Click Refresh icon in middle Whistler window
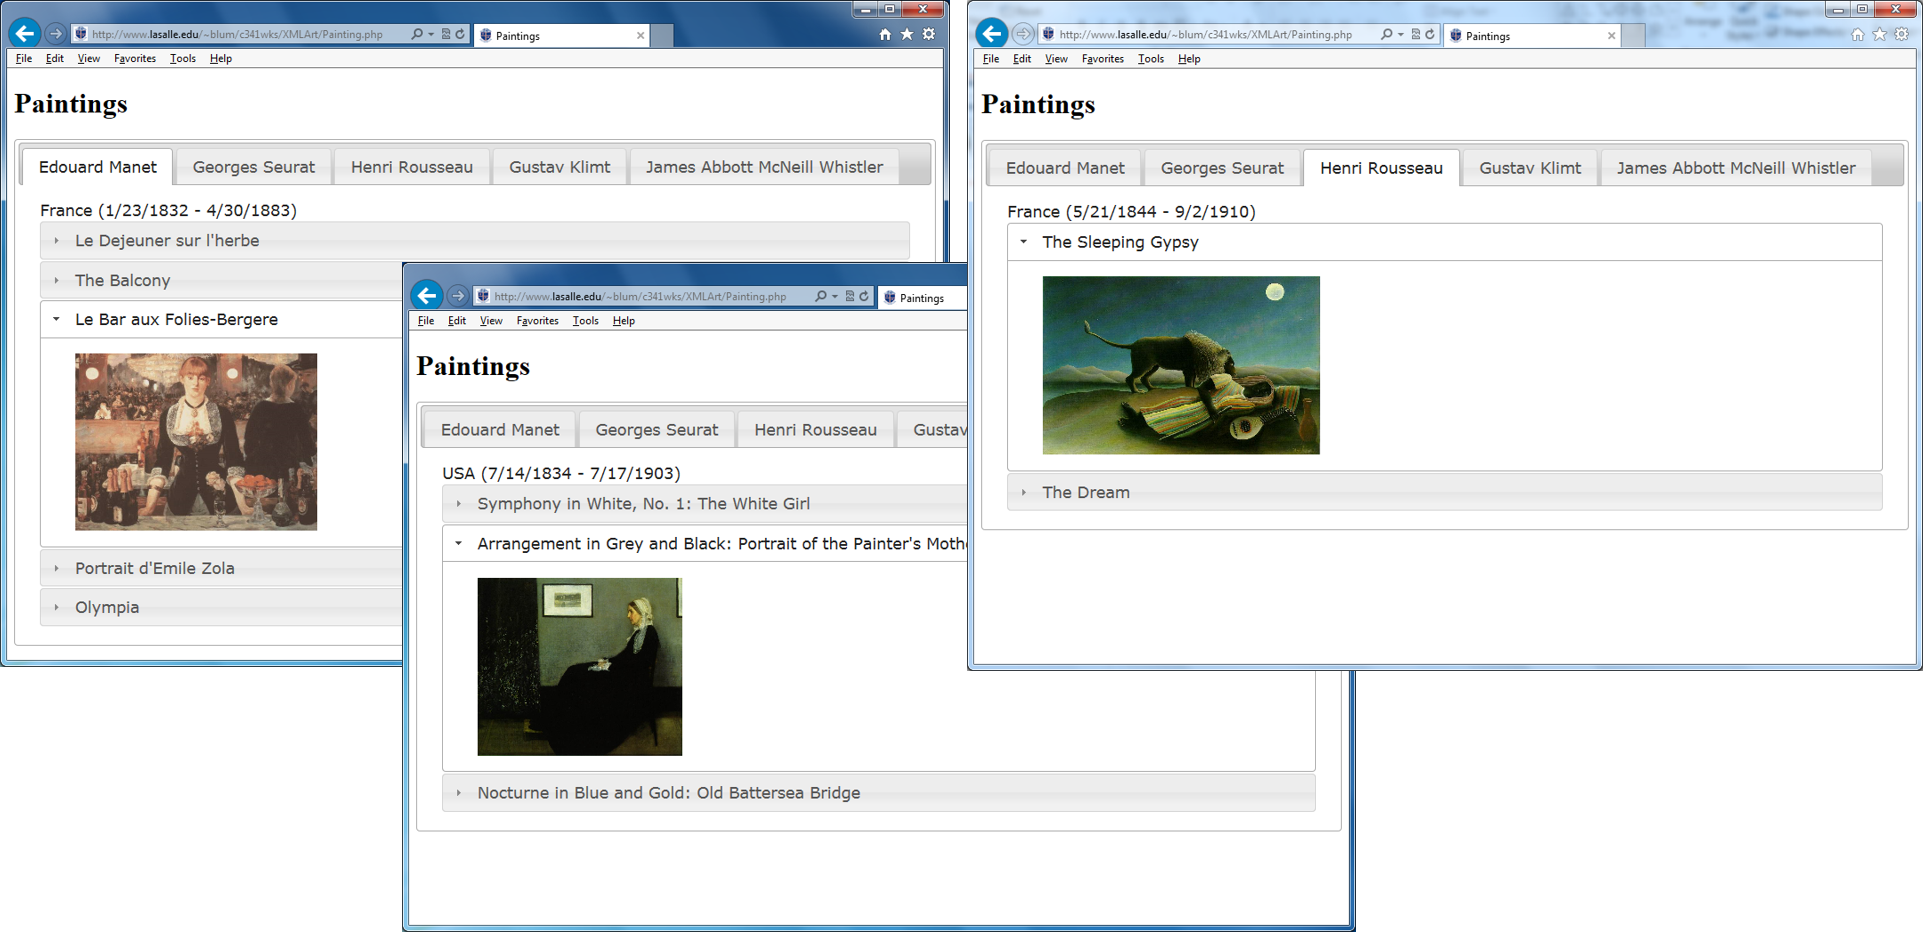The width and height of the screenshot is (1923, 932). coord(864,296)
